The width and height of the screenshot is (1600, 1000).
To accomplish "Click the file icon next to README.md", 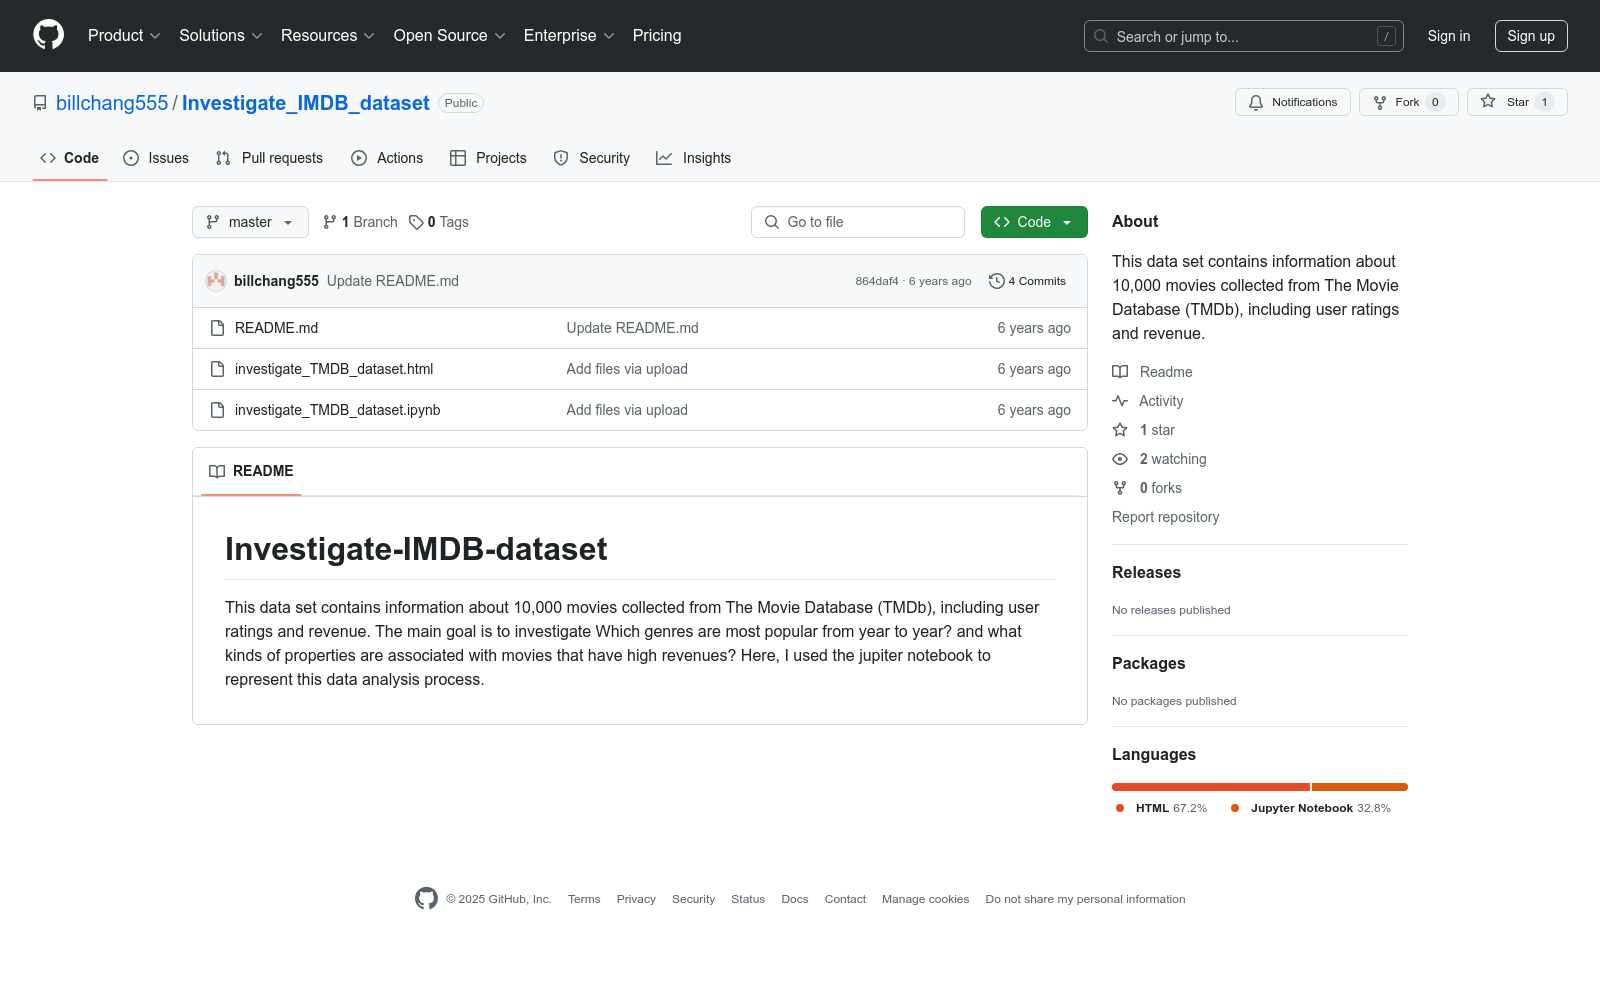I will click(x=217, y=328).
